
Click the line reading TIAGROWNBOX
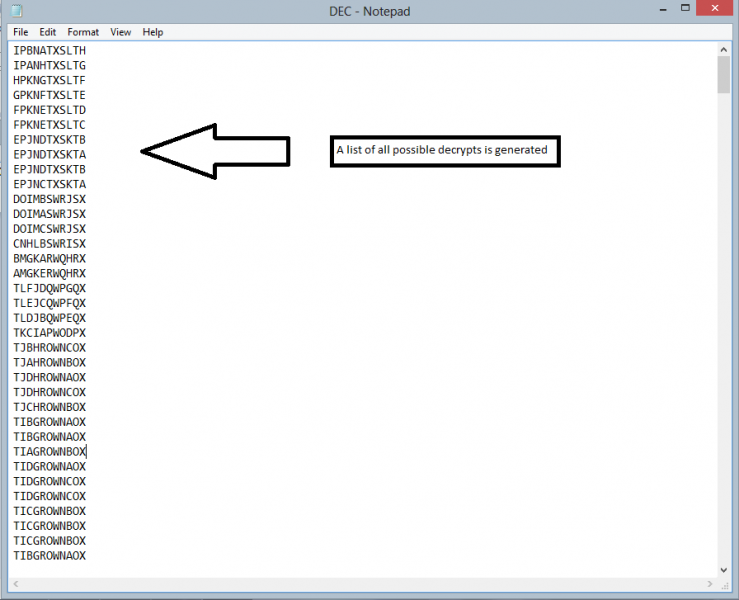50,451
